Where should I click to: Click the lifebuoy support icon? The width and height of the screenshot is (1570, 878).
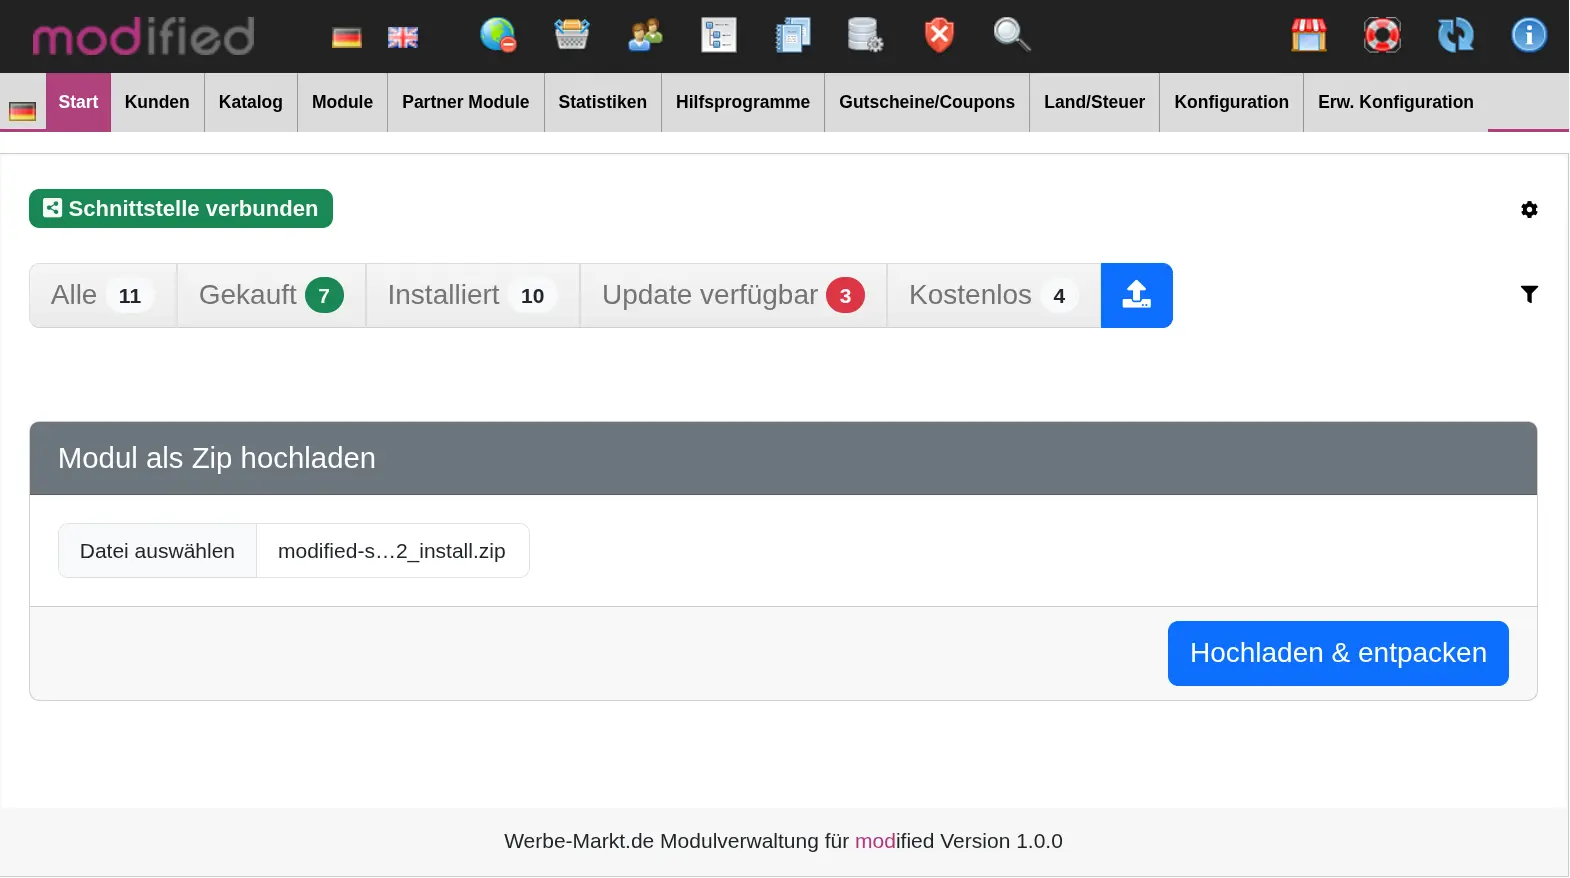[1382, 35]
